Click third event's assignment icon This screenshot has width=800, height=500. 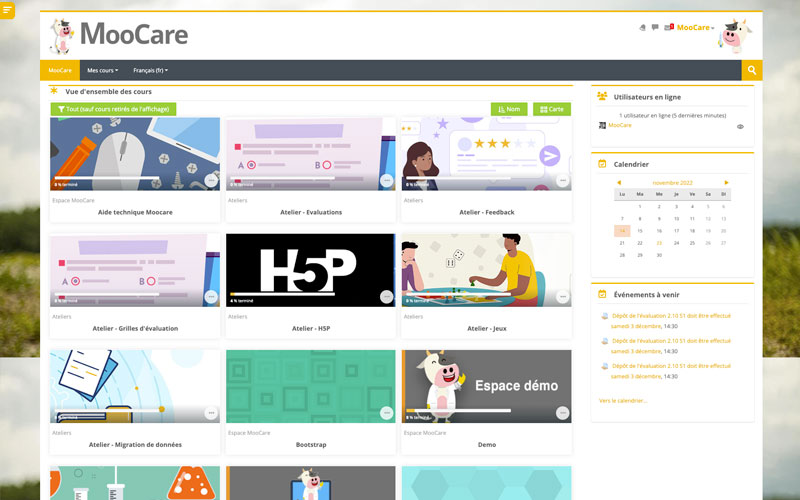605,366
